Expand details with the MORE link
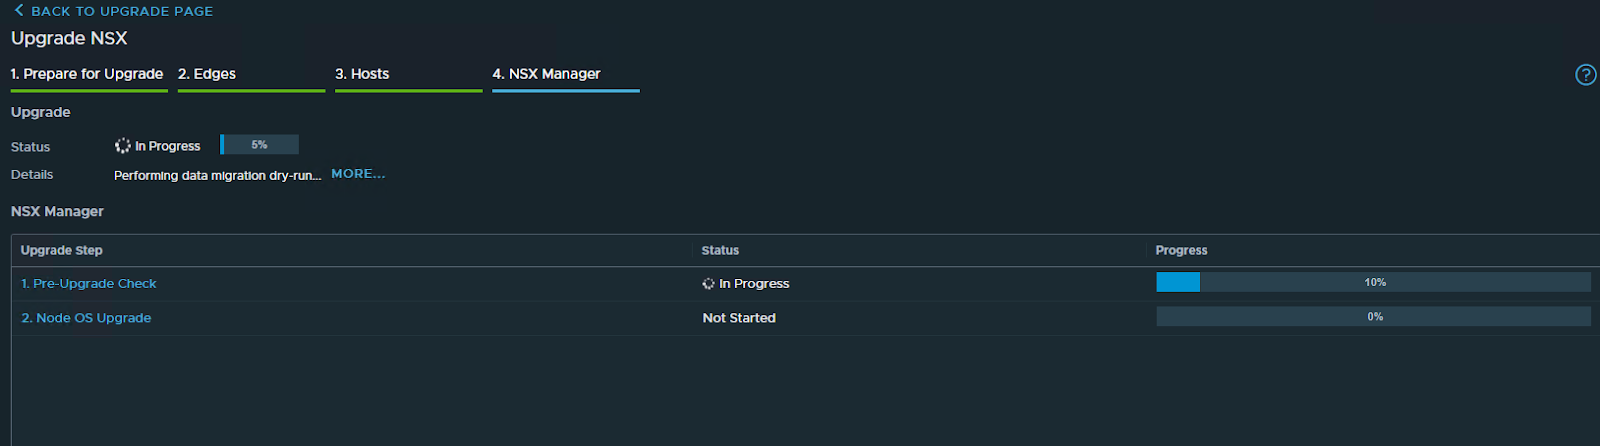This screenshot has height=446, width=1600. [x=358, y=174]
